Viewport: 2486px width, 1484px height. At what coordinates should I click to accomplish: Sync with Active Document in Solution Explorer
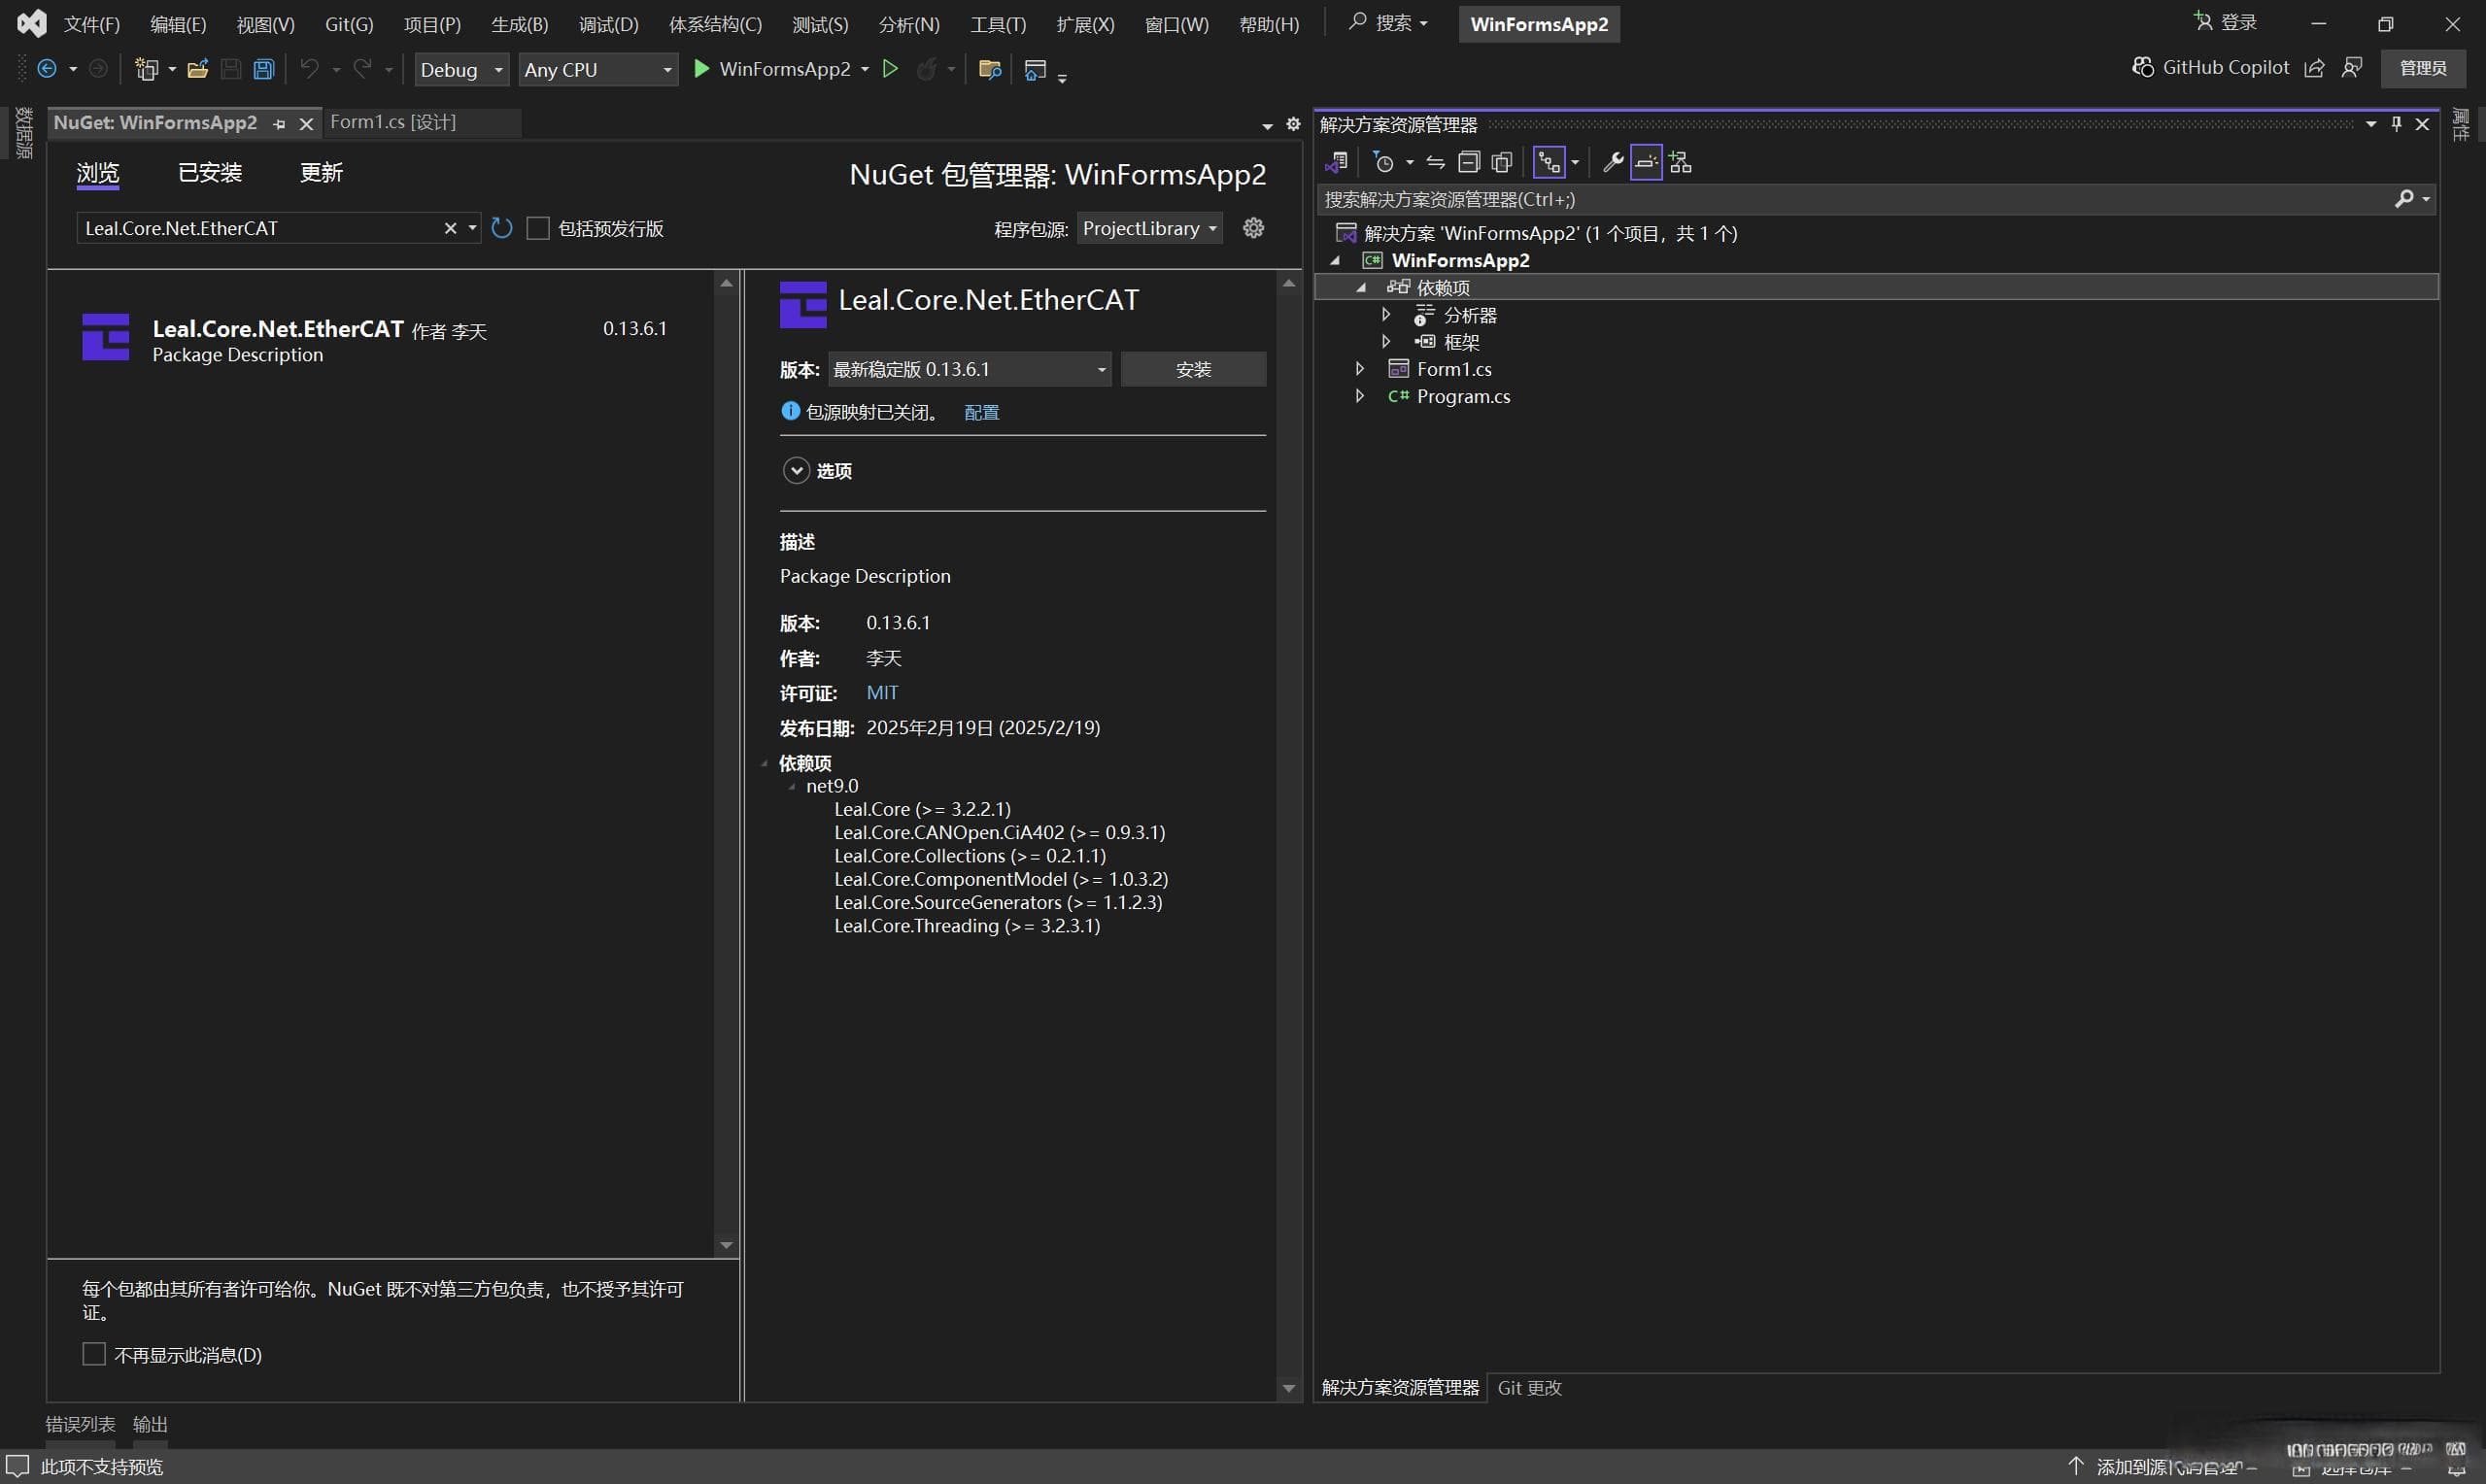[1435, 162]
